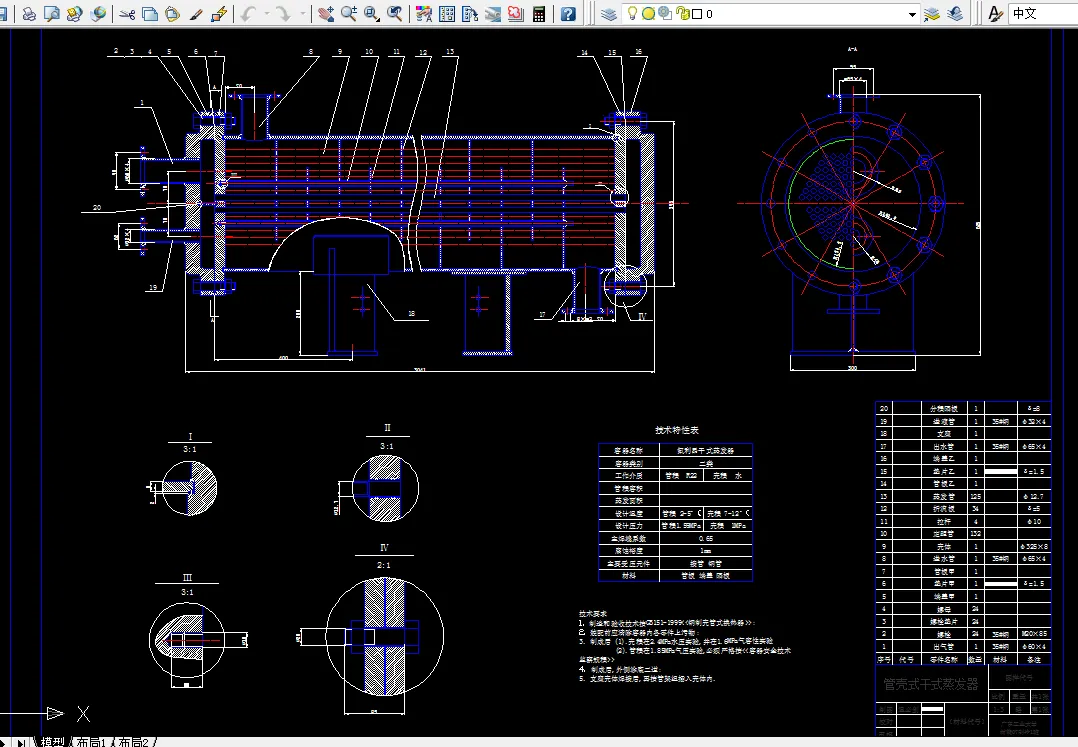
Task: Click detail view label IV 2:1
Action: (x=384, y=555)
